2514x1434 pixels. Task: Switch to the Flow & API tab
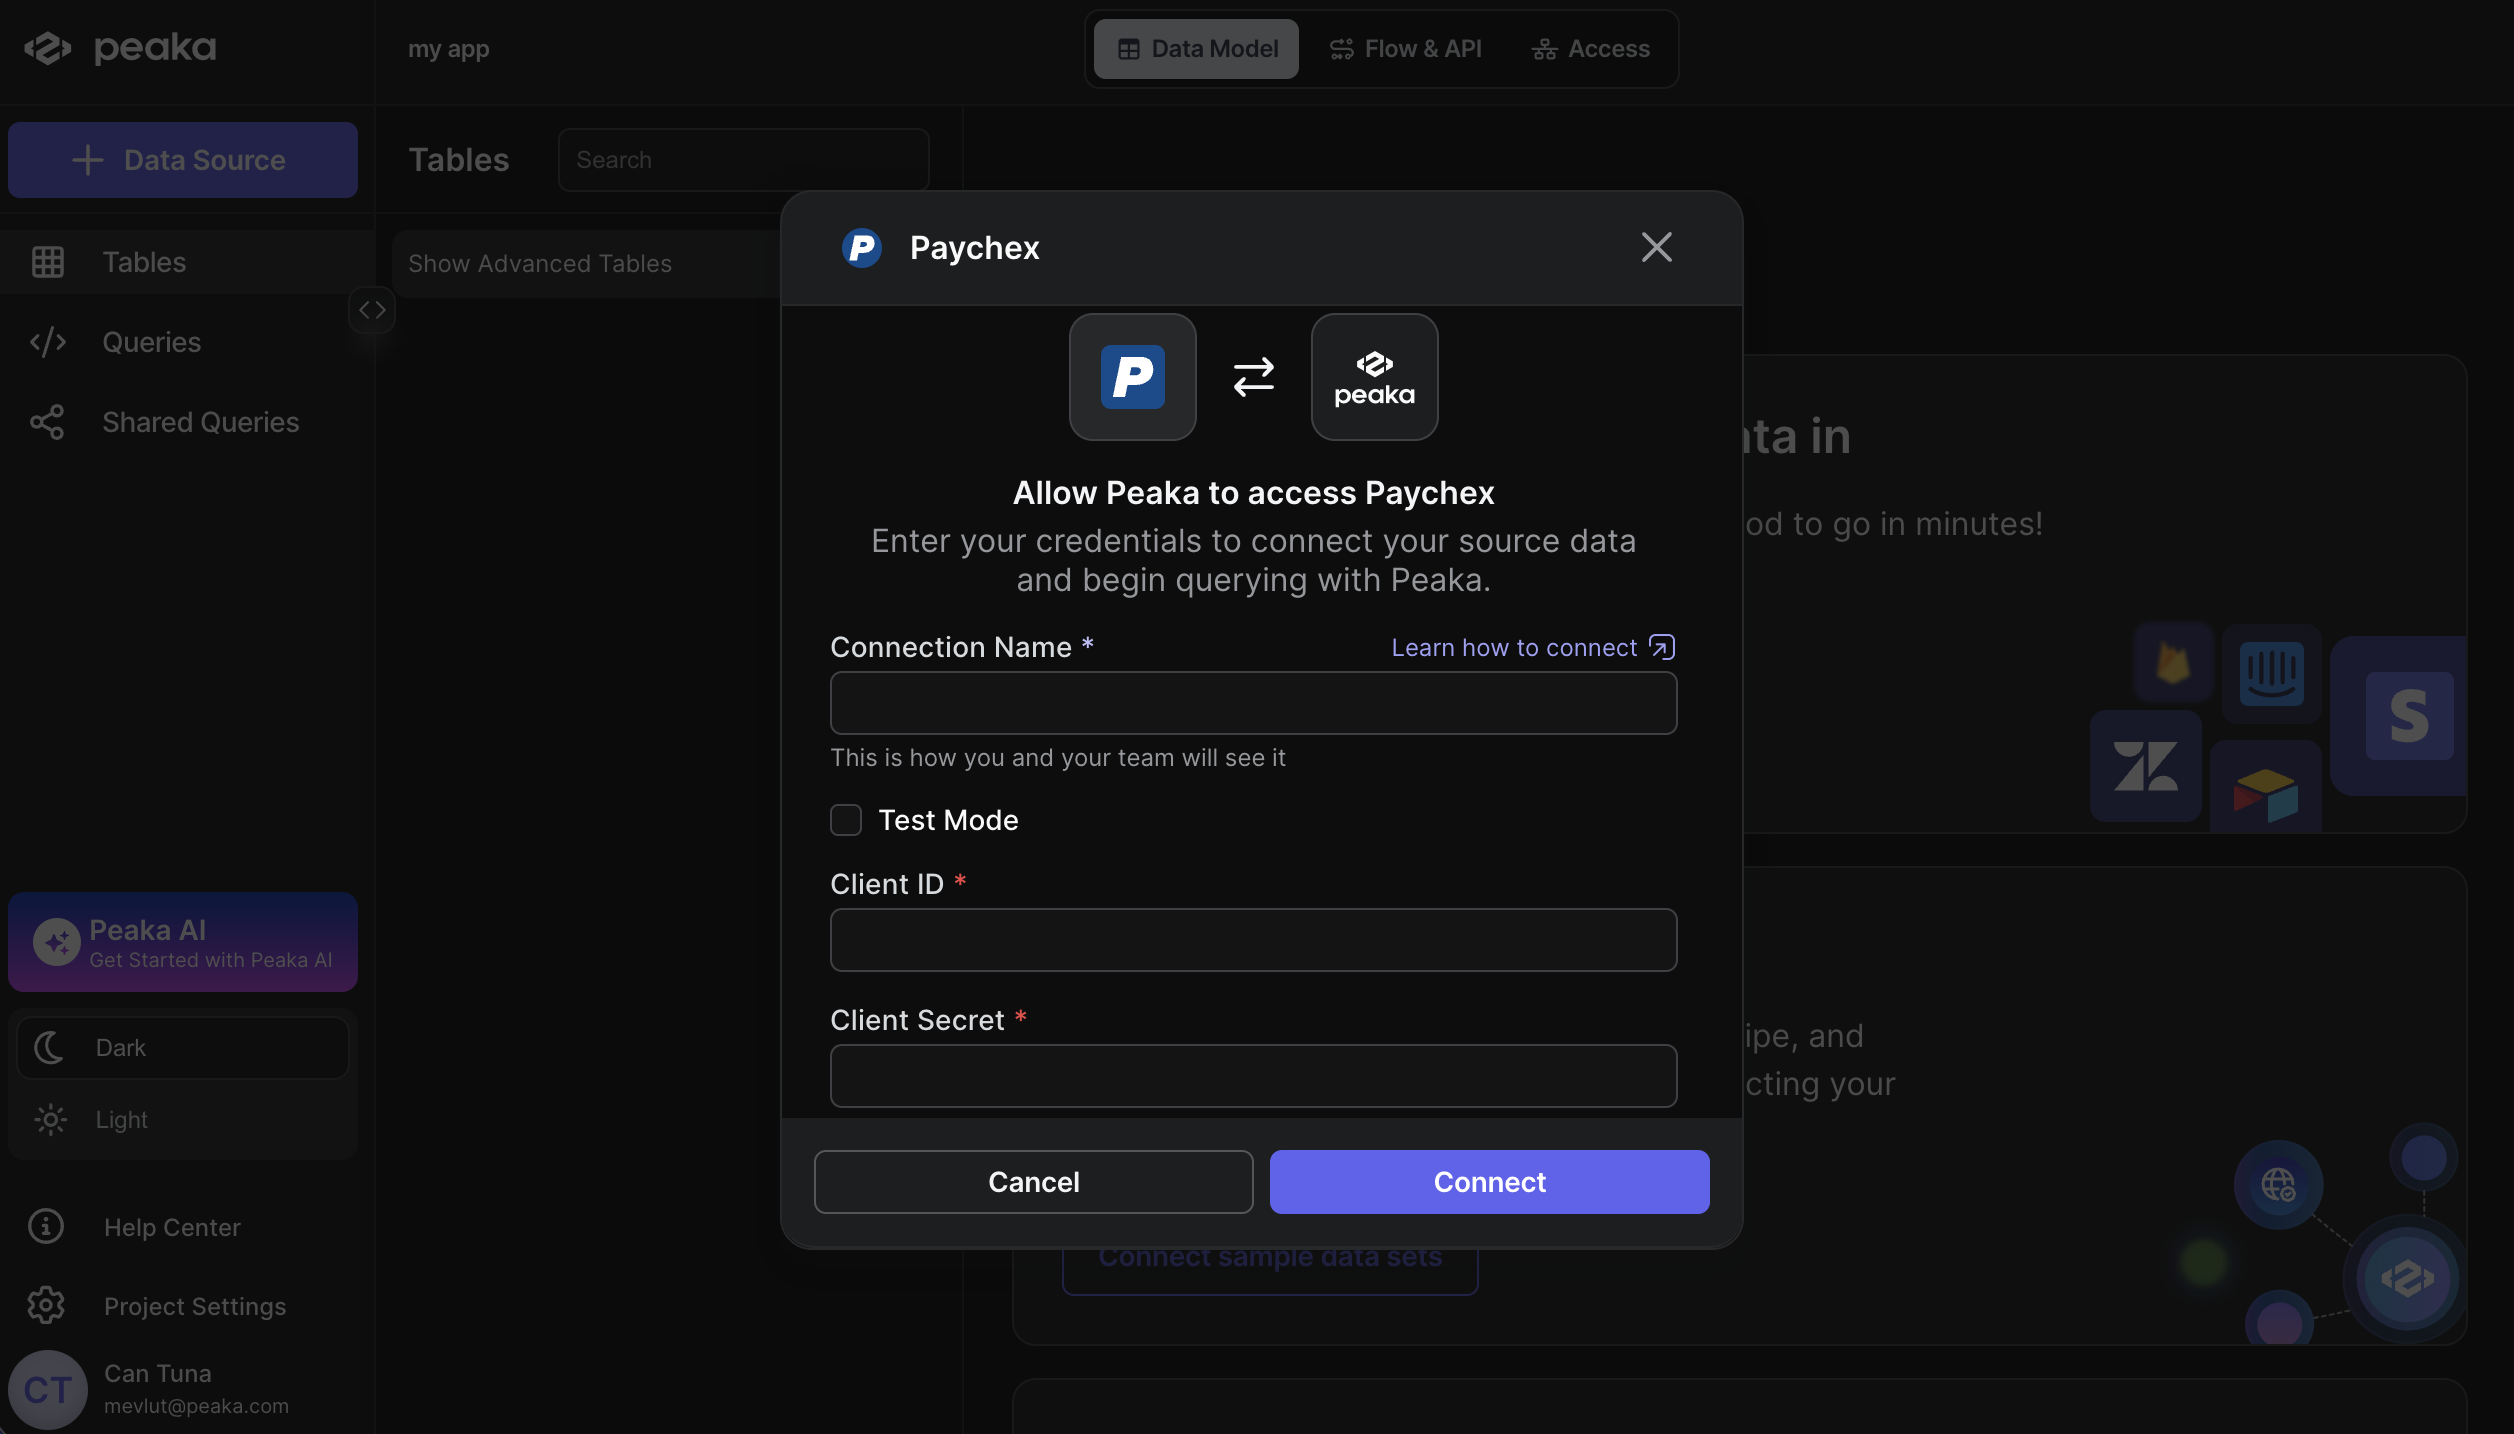tap(1405, 49)
